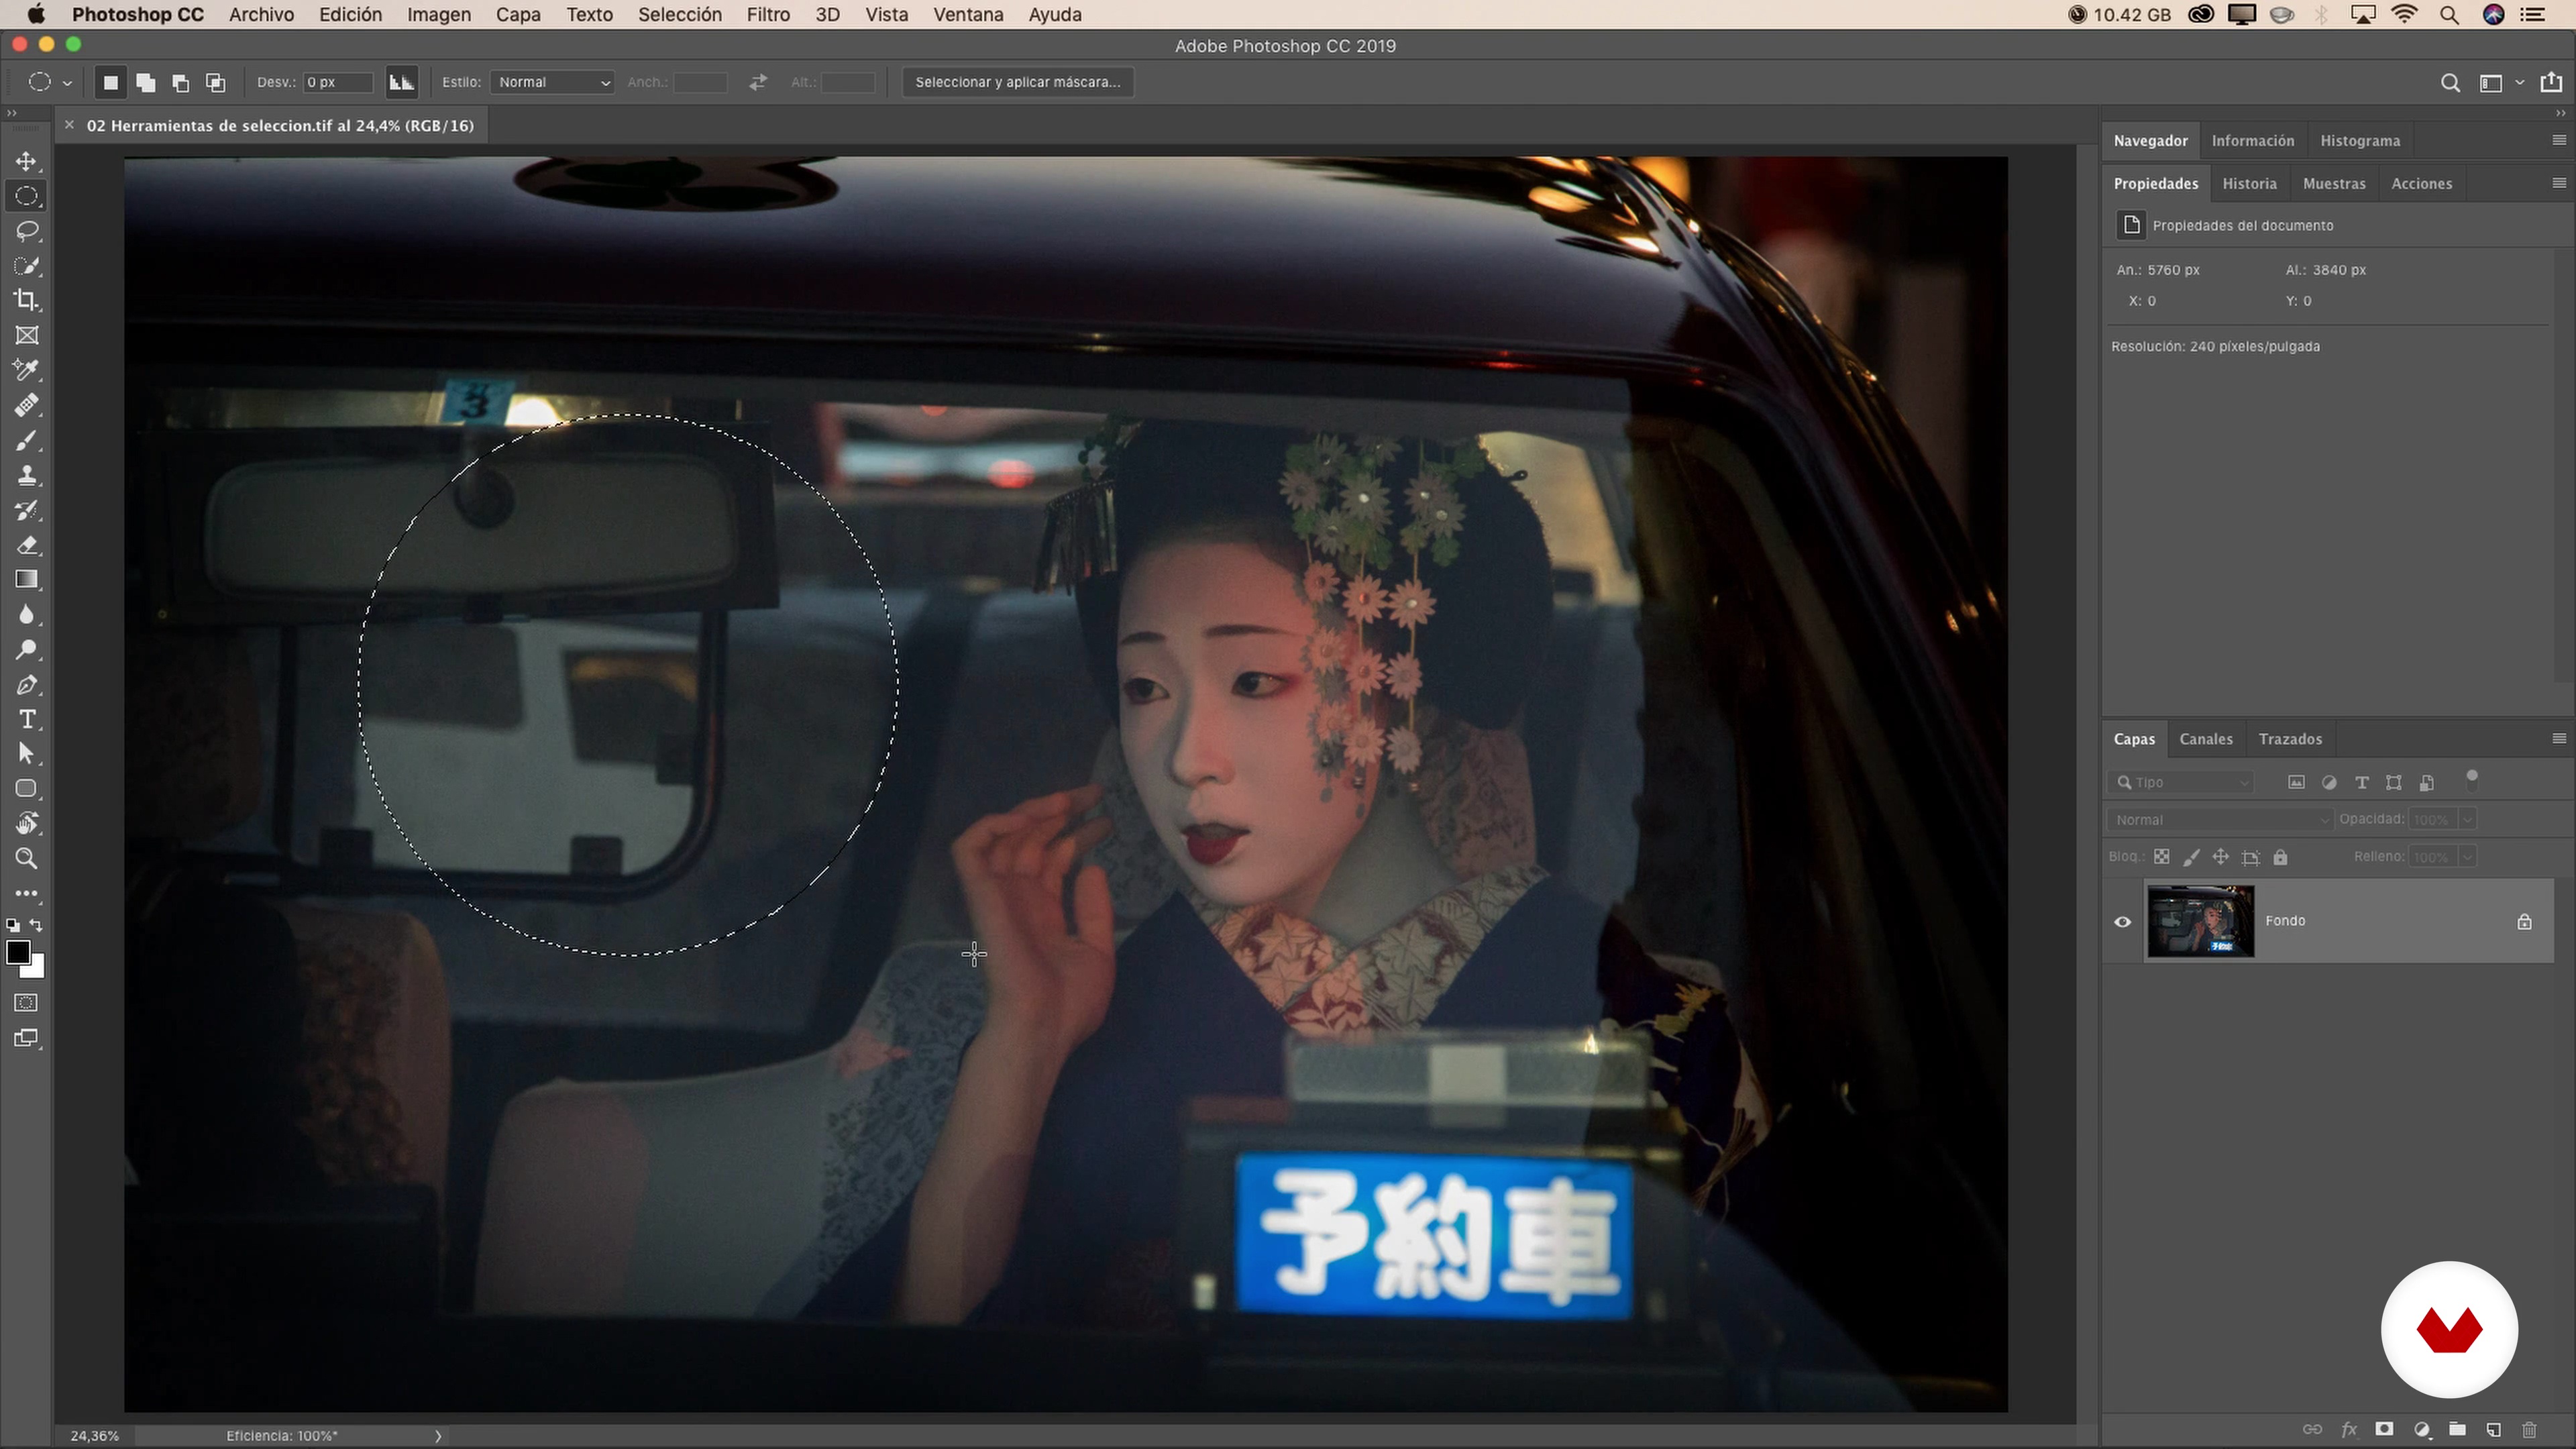Click the Desv. feather input field
2576x1449 pixels.
pos(337,82)
